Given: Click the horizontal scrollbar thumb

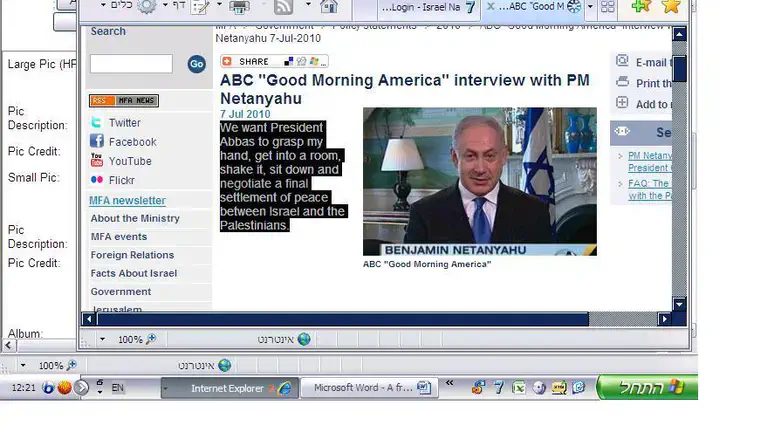Looking at the screenshot, I should (343, 319).
